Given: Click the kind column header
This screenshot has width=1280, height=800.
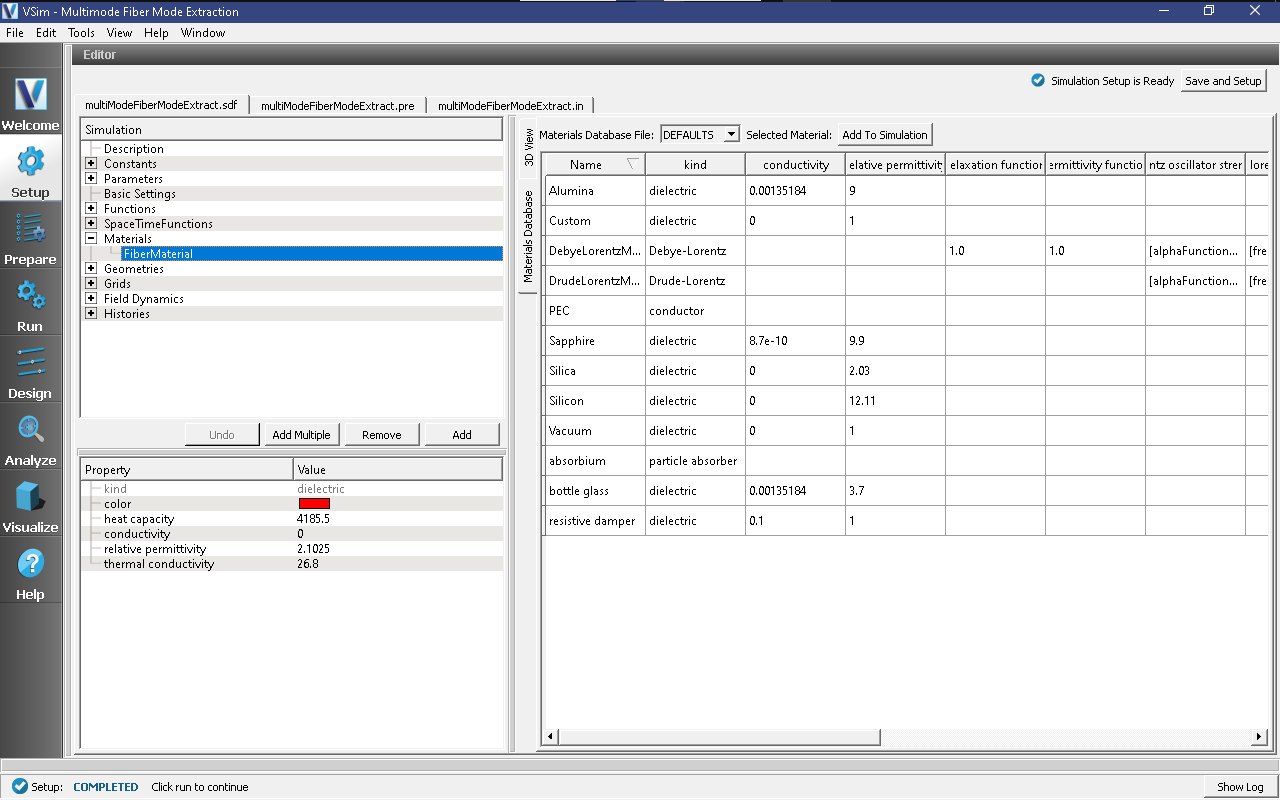Looking at the screenshot, I should pos(695,164).
